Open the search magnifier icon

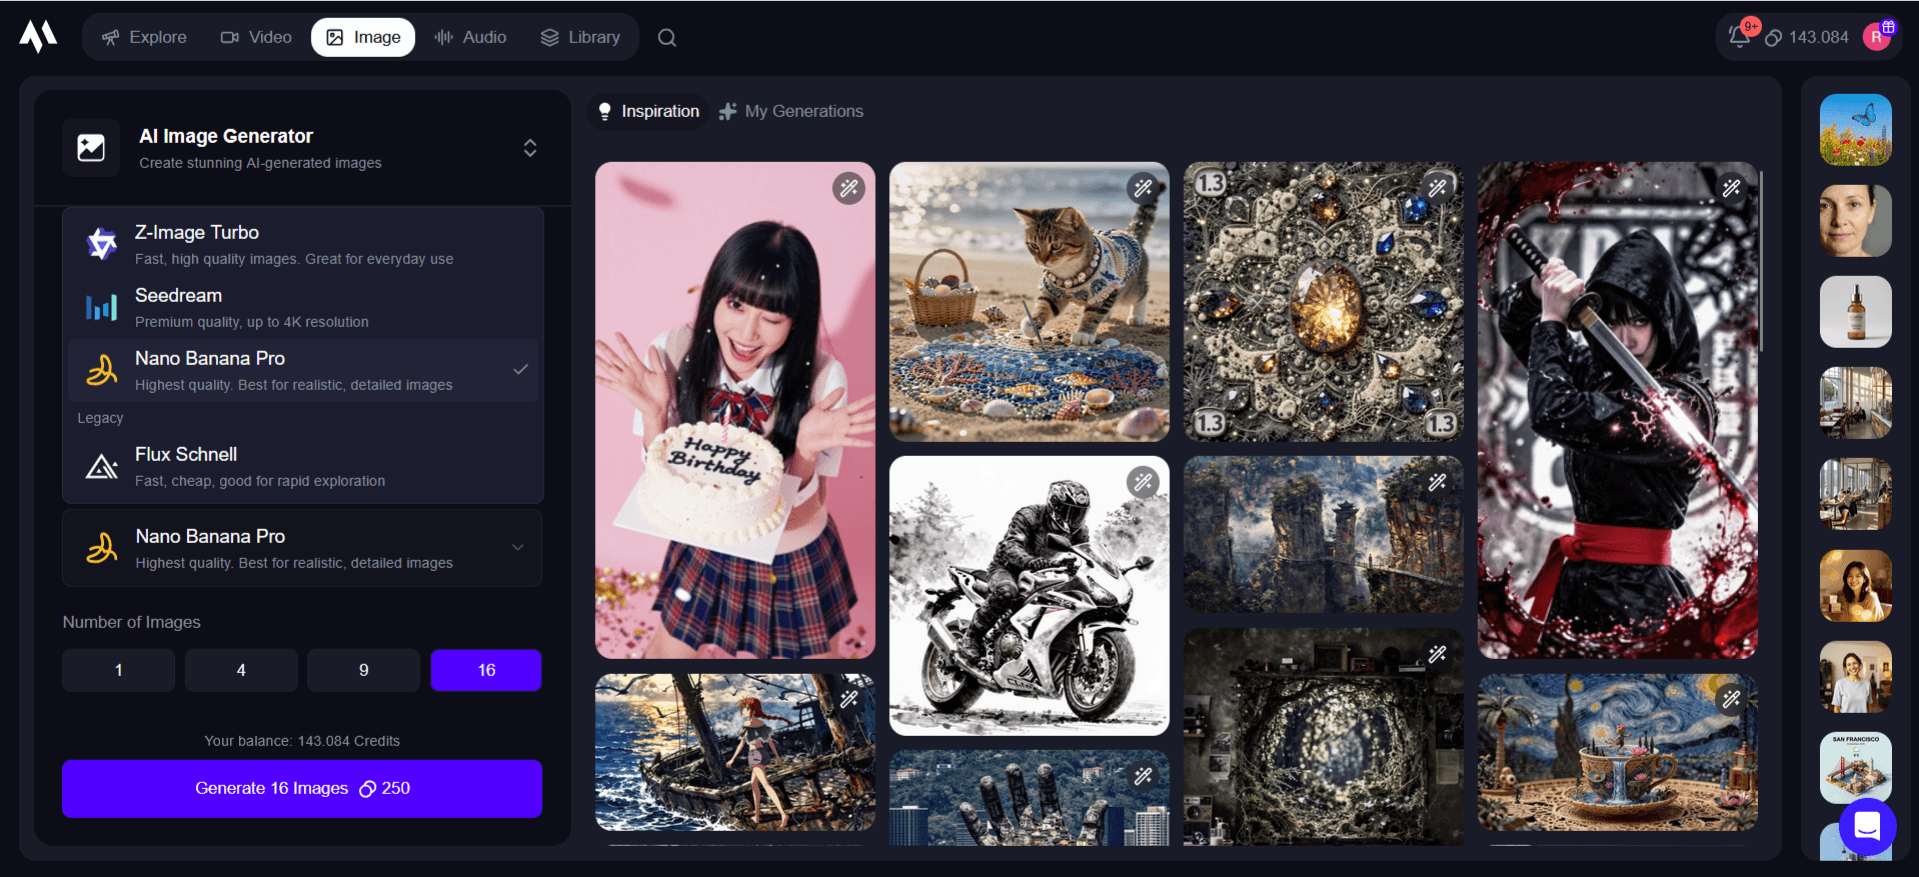tap(667, 38)
